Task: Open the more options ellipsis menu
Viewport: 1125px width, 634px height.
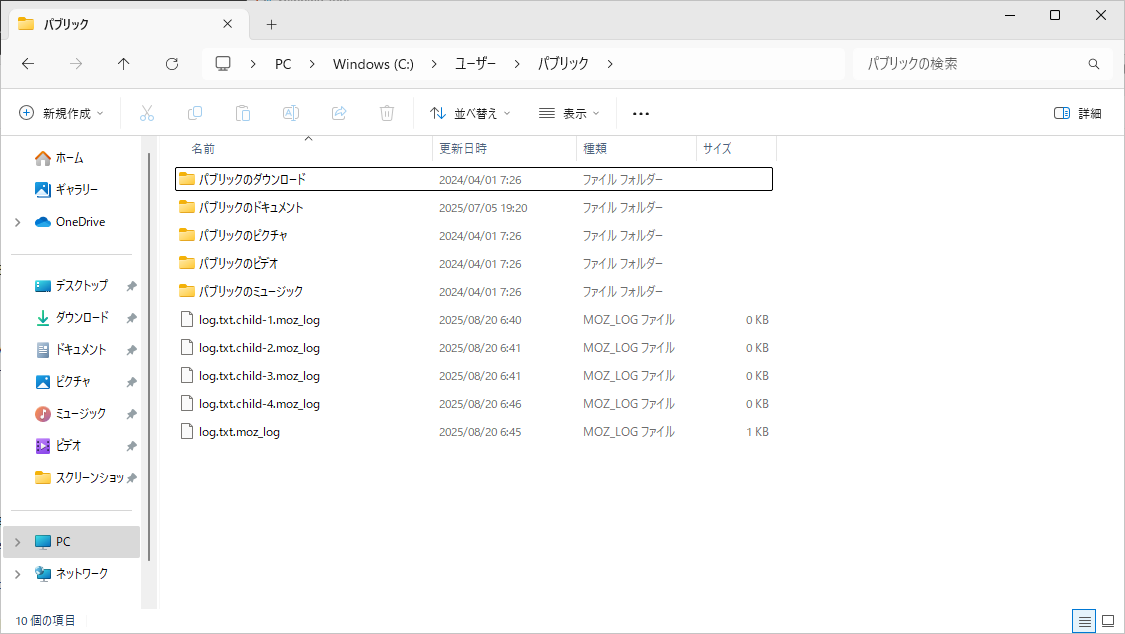Action: 641,113
